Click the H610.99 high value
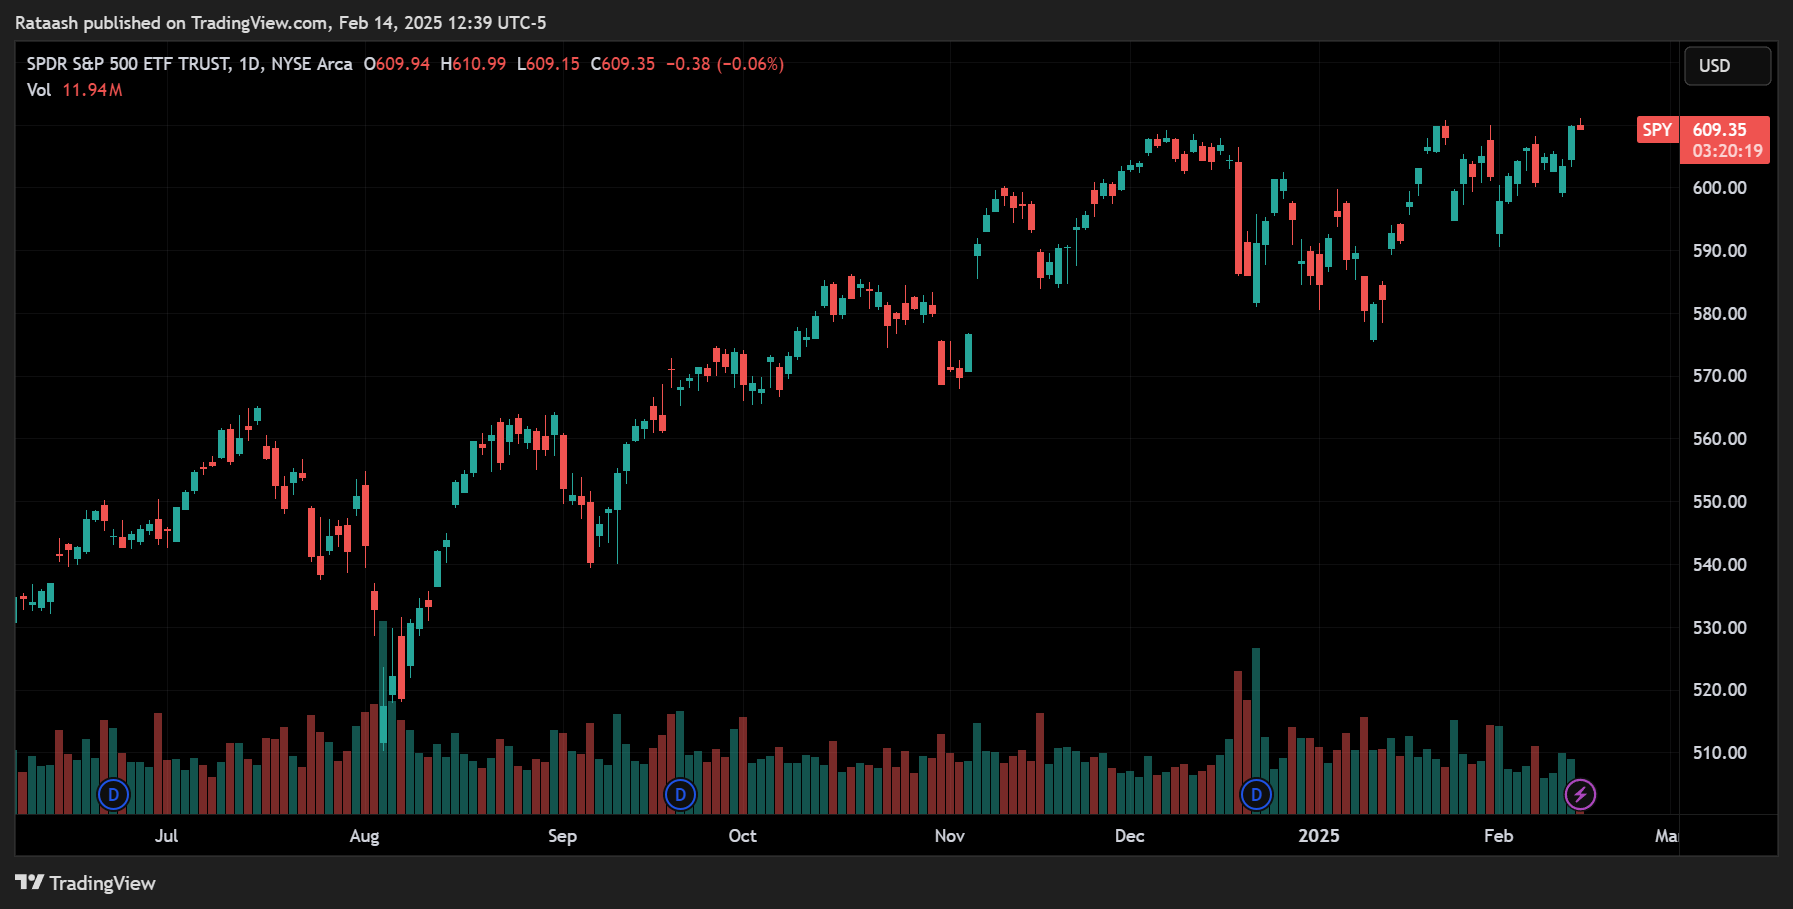 [473, 64]
